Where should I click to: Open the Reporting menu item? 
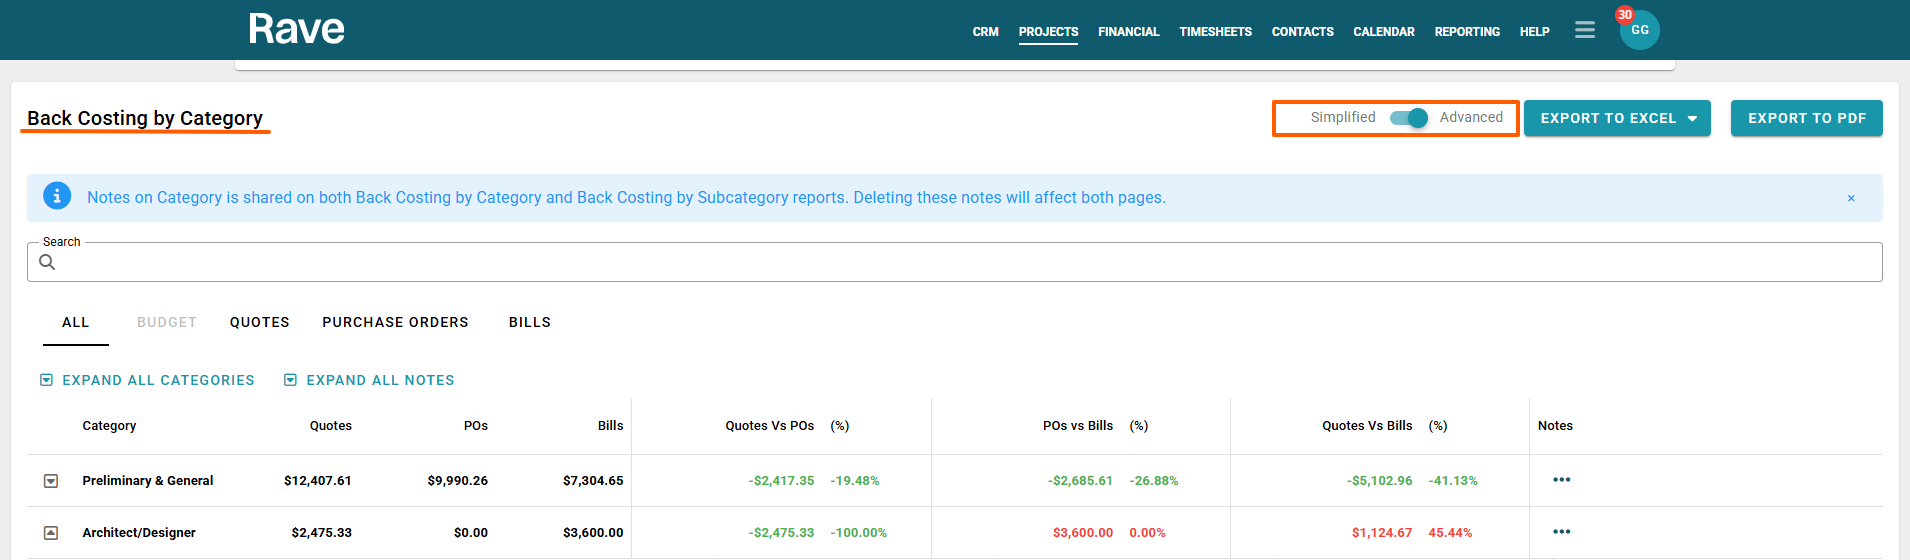click(1466, 32)
